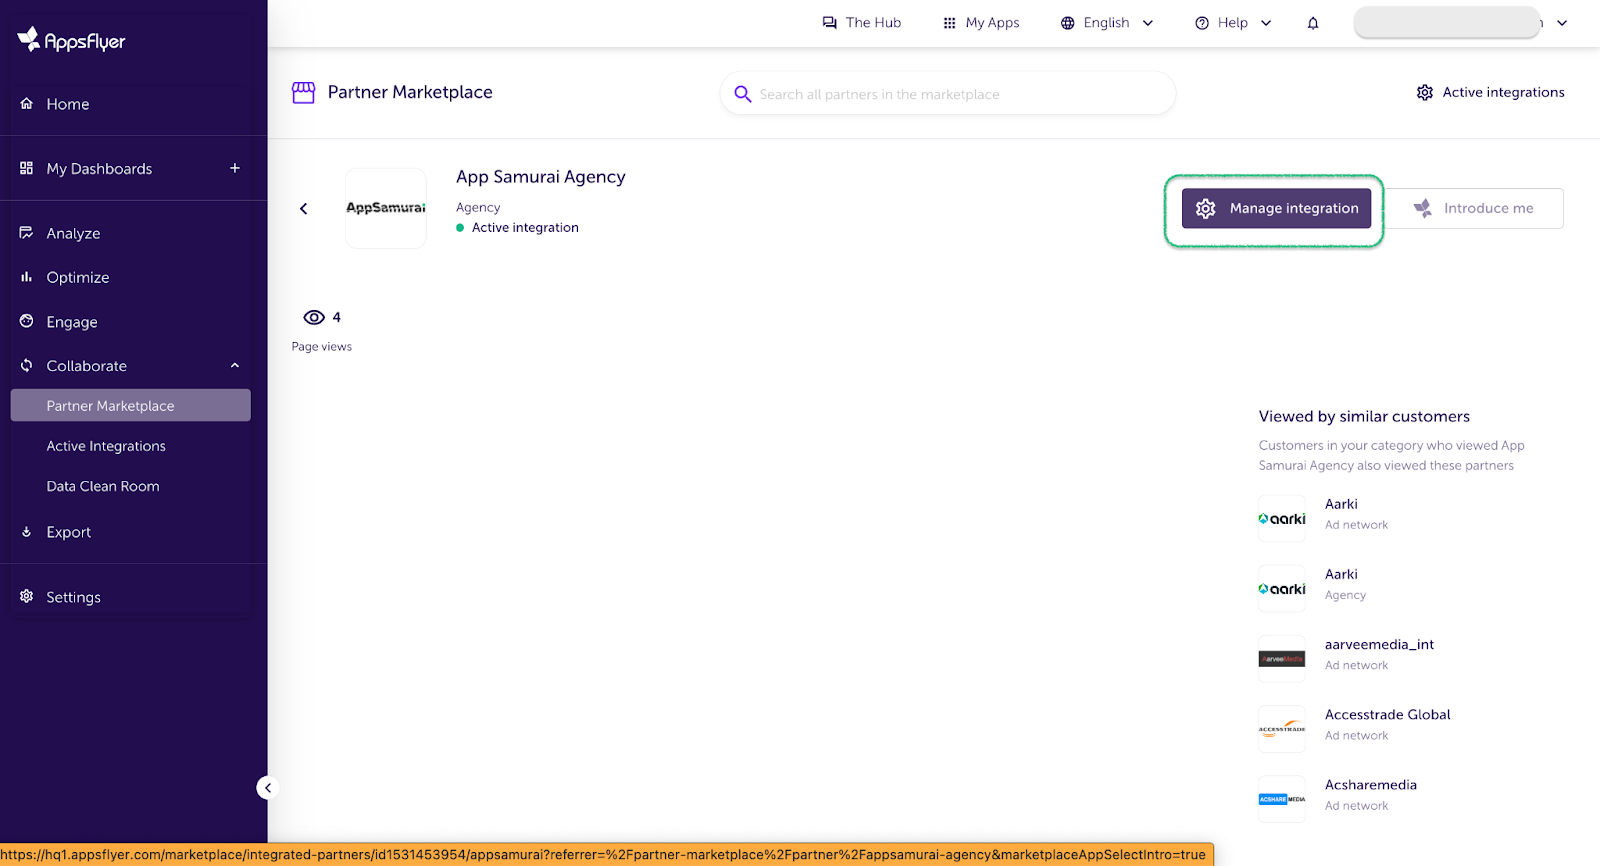Viewport: 1600px width, 866px height.
Task: Collapse the sidebar with arrow button
Action: tap(267, 788)
